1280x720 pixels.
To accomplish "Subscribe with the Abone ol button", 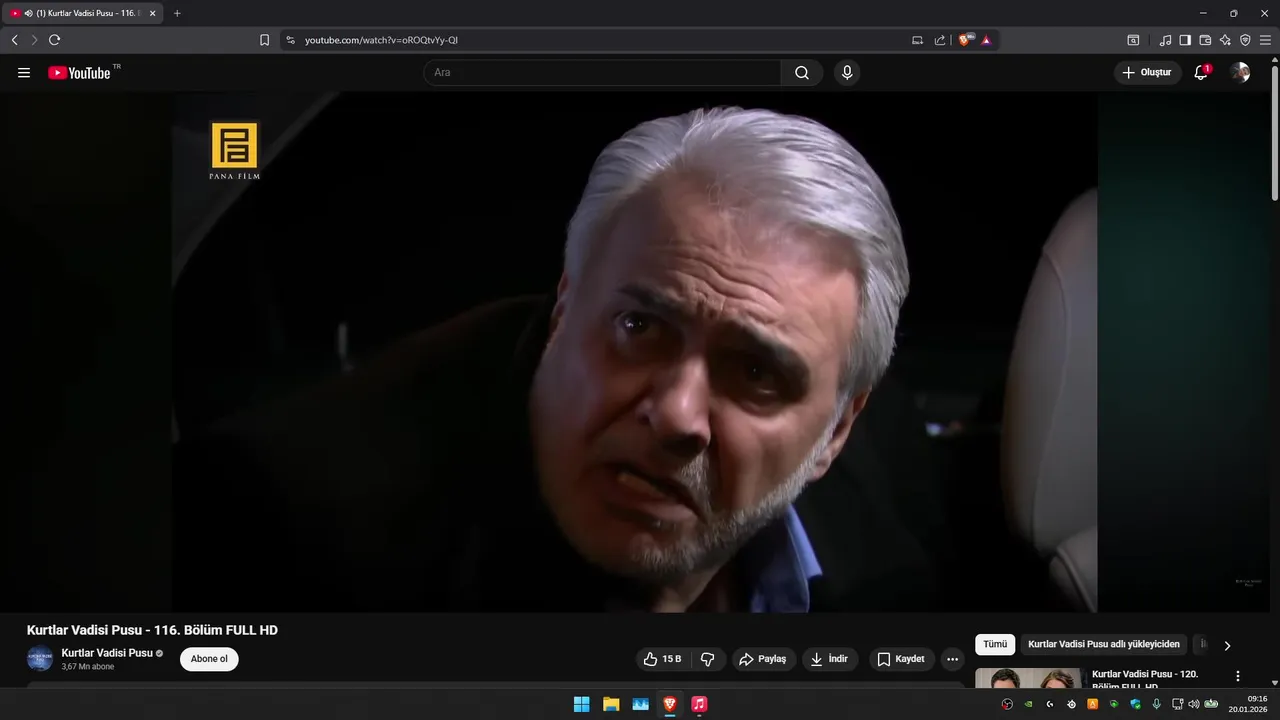I will click(x=209, y=659).
